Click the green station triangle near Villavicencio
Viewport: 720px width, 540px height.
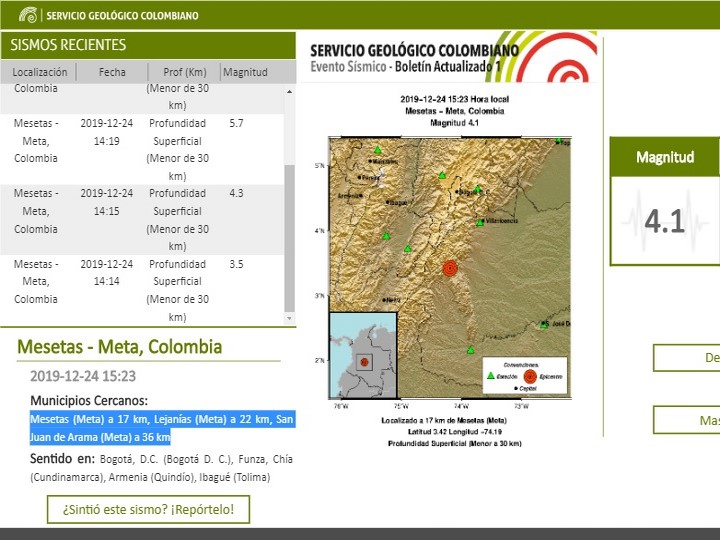480,223
